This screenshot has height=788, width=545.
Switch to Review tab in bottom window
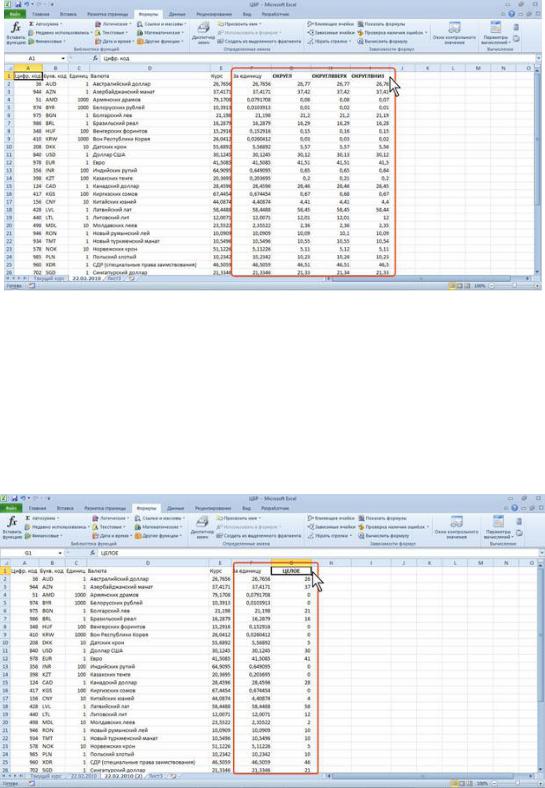[213, 508]
